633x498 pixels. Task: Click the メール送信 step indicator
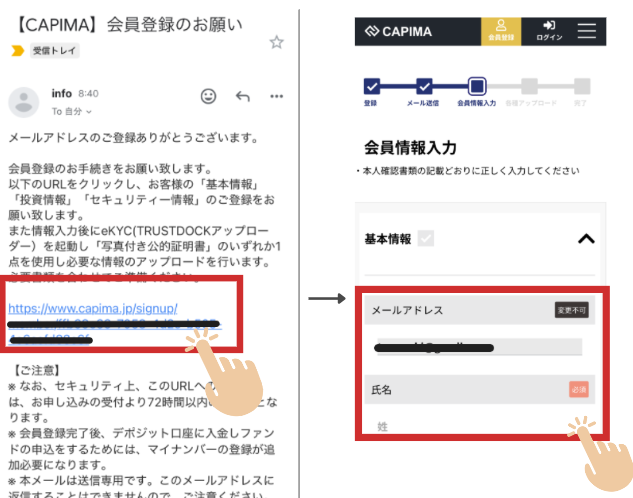(424, 86)
